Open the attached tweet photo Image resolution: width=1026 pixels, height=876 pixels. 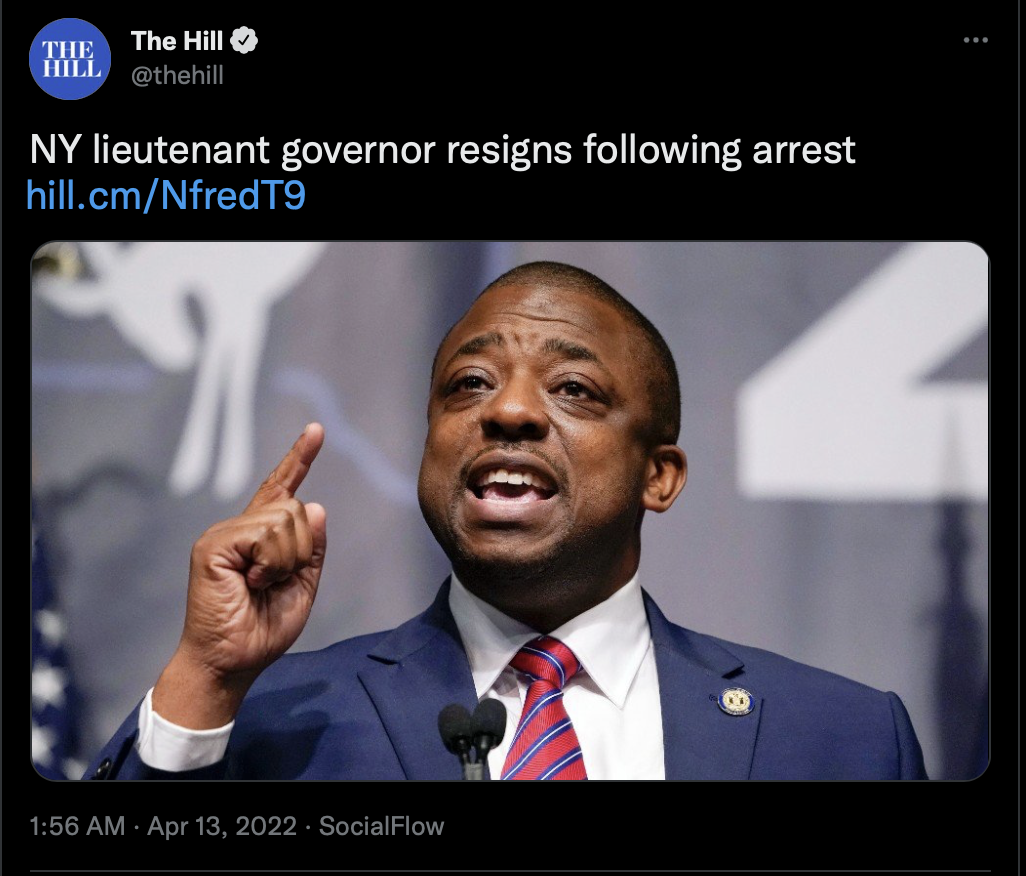pyautogui.click(x=510, y=511)
